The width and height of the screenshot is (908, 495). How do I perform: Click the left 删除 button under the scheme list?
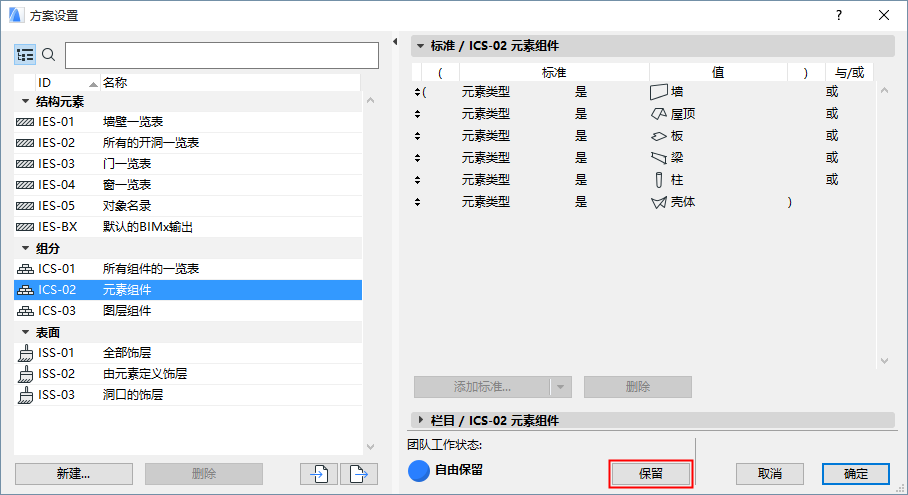pyautogui.click(x=204, y=474)
